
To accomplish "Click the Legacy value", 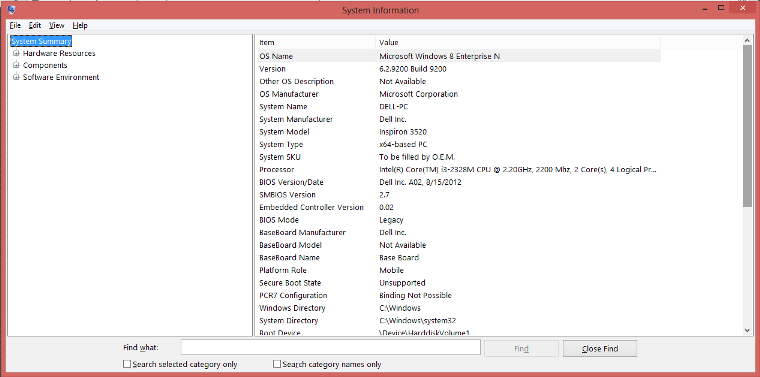I will point(391,220).
